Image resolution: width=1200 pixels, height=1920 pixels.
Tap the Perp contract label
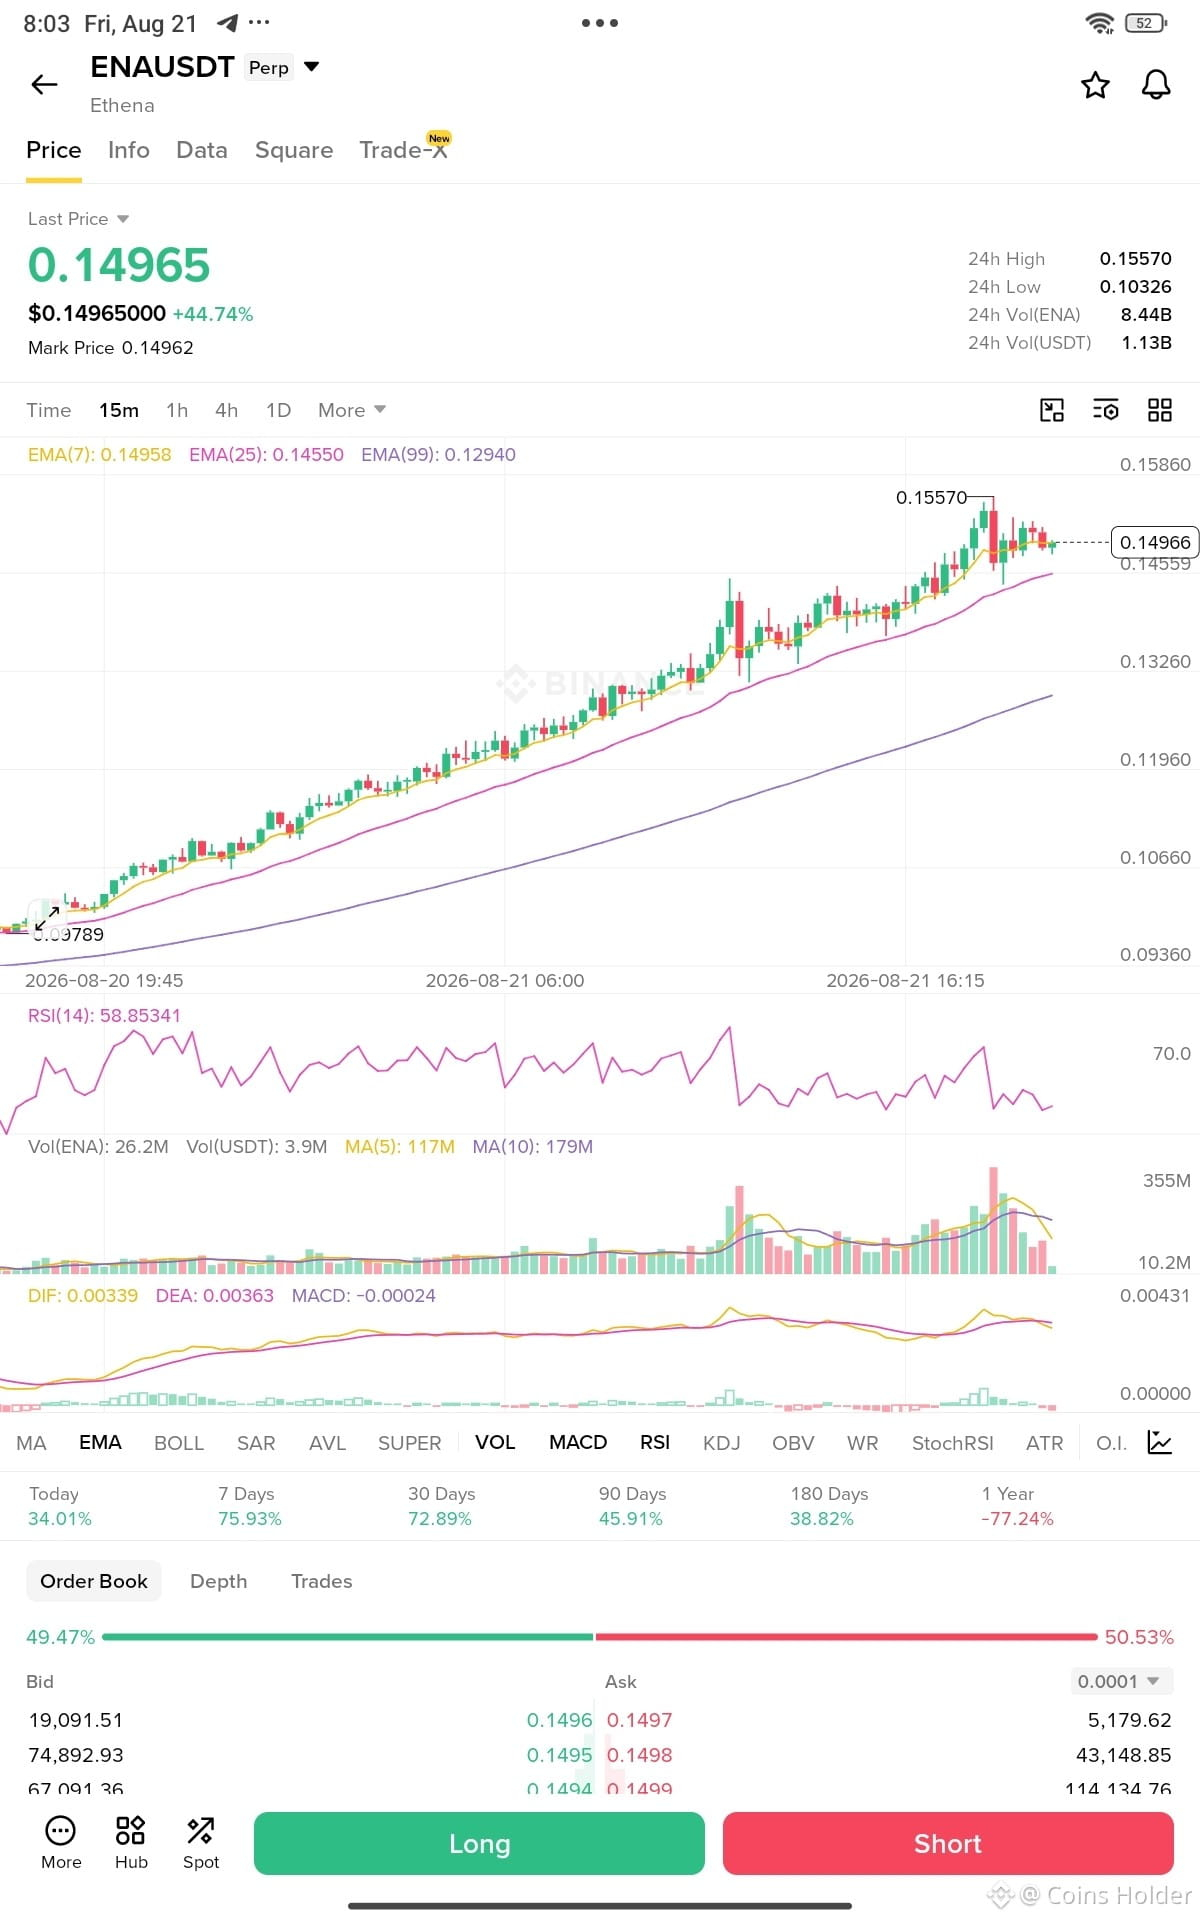[x=269, y=67]
